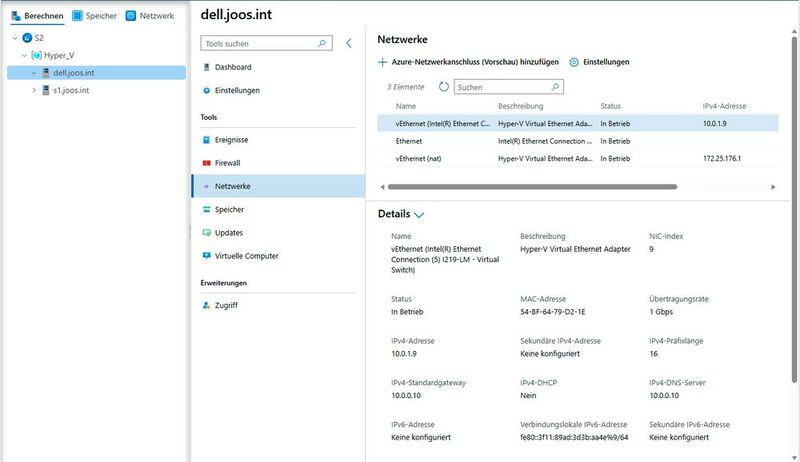Select s1.joos.int server in tree
Screen dimensions: 800x462
pyautogui.click(x=71, y=90)
